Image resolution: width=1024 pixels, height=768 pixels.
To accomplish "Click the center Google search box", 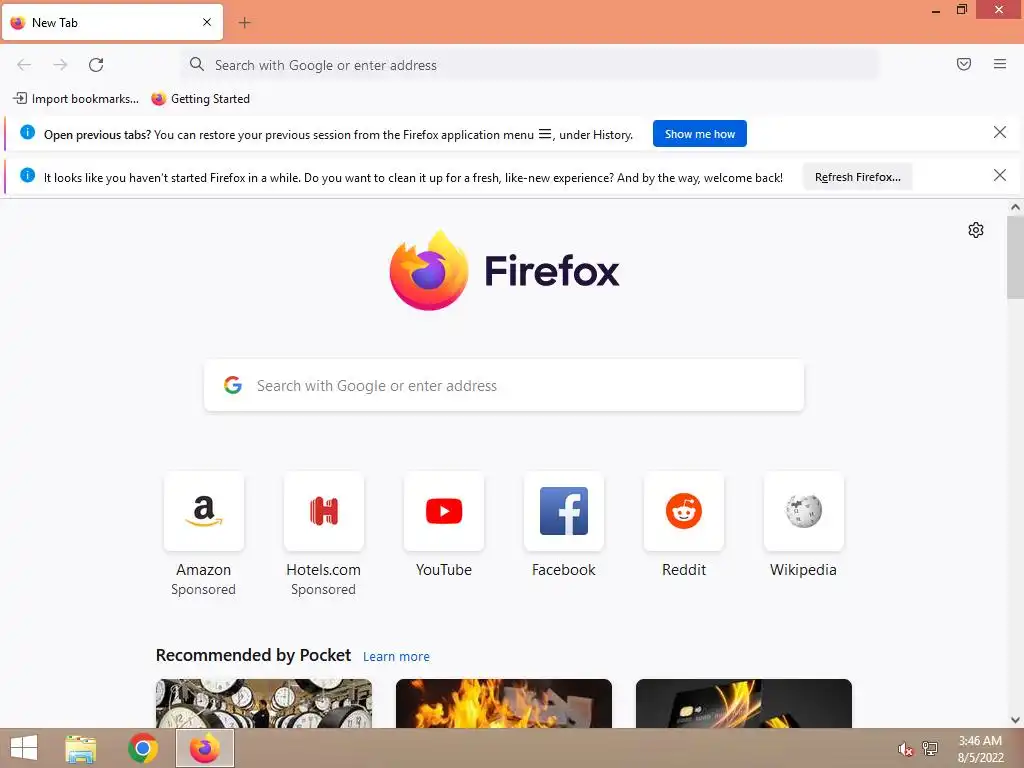I will pos(504,385).
